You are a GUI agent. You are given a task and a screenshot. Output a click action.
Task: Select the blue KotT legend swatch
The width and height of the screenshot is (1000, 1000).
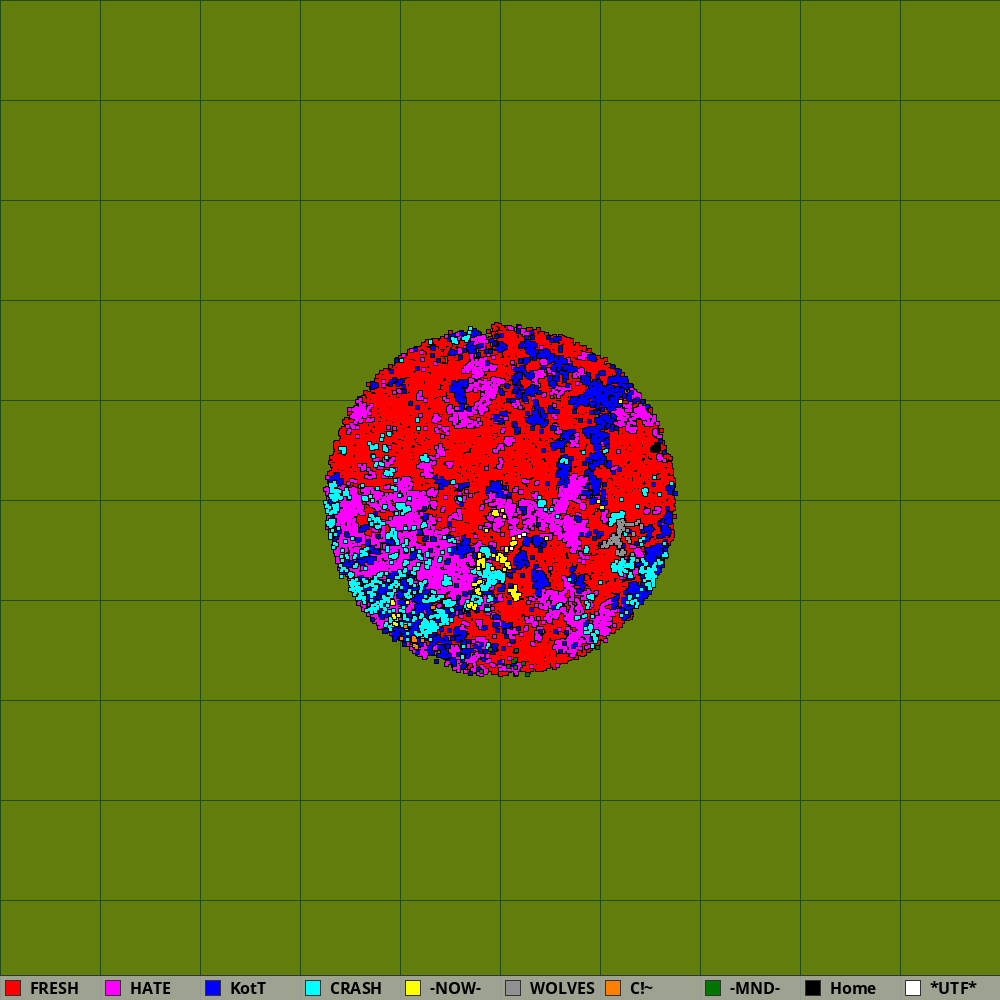coord(213,988)
